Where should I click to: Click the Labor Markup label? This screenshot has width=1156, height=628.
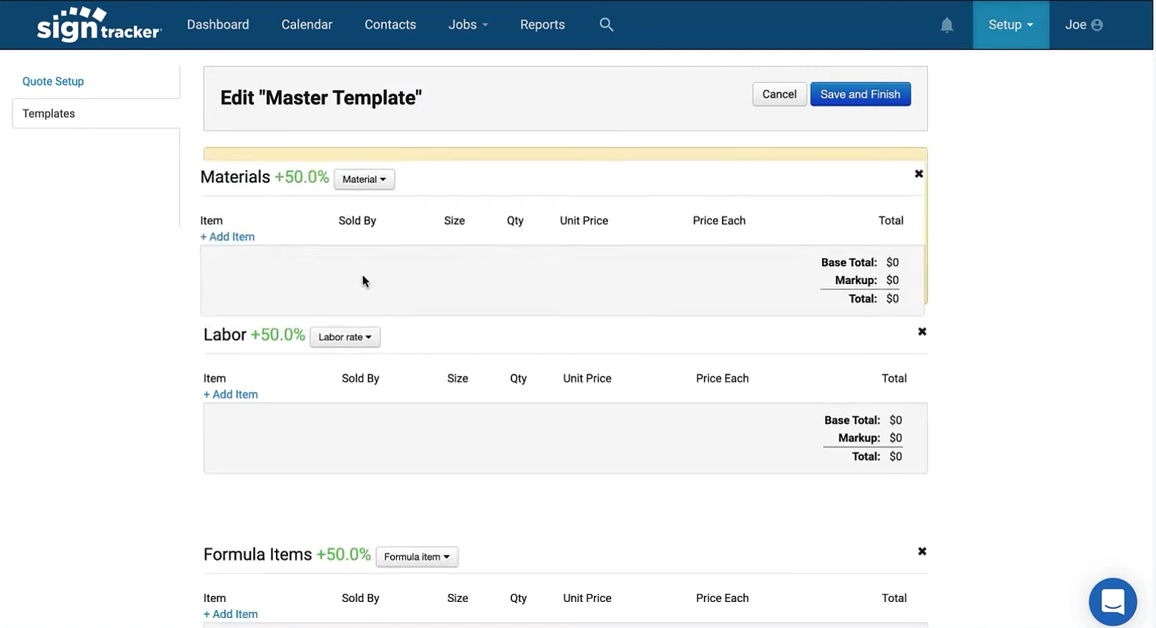pyautogui.click(x=859, y=438)
